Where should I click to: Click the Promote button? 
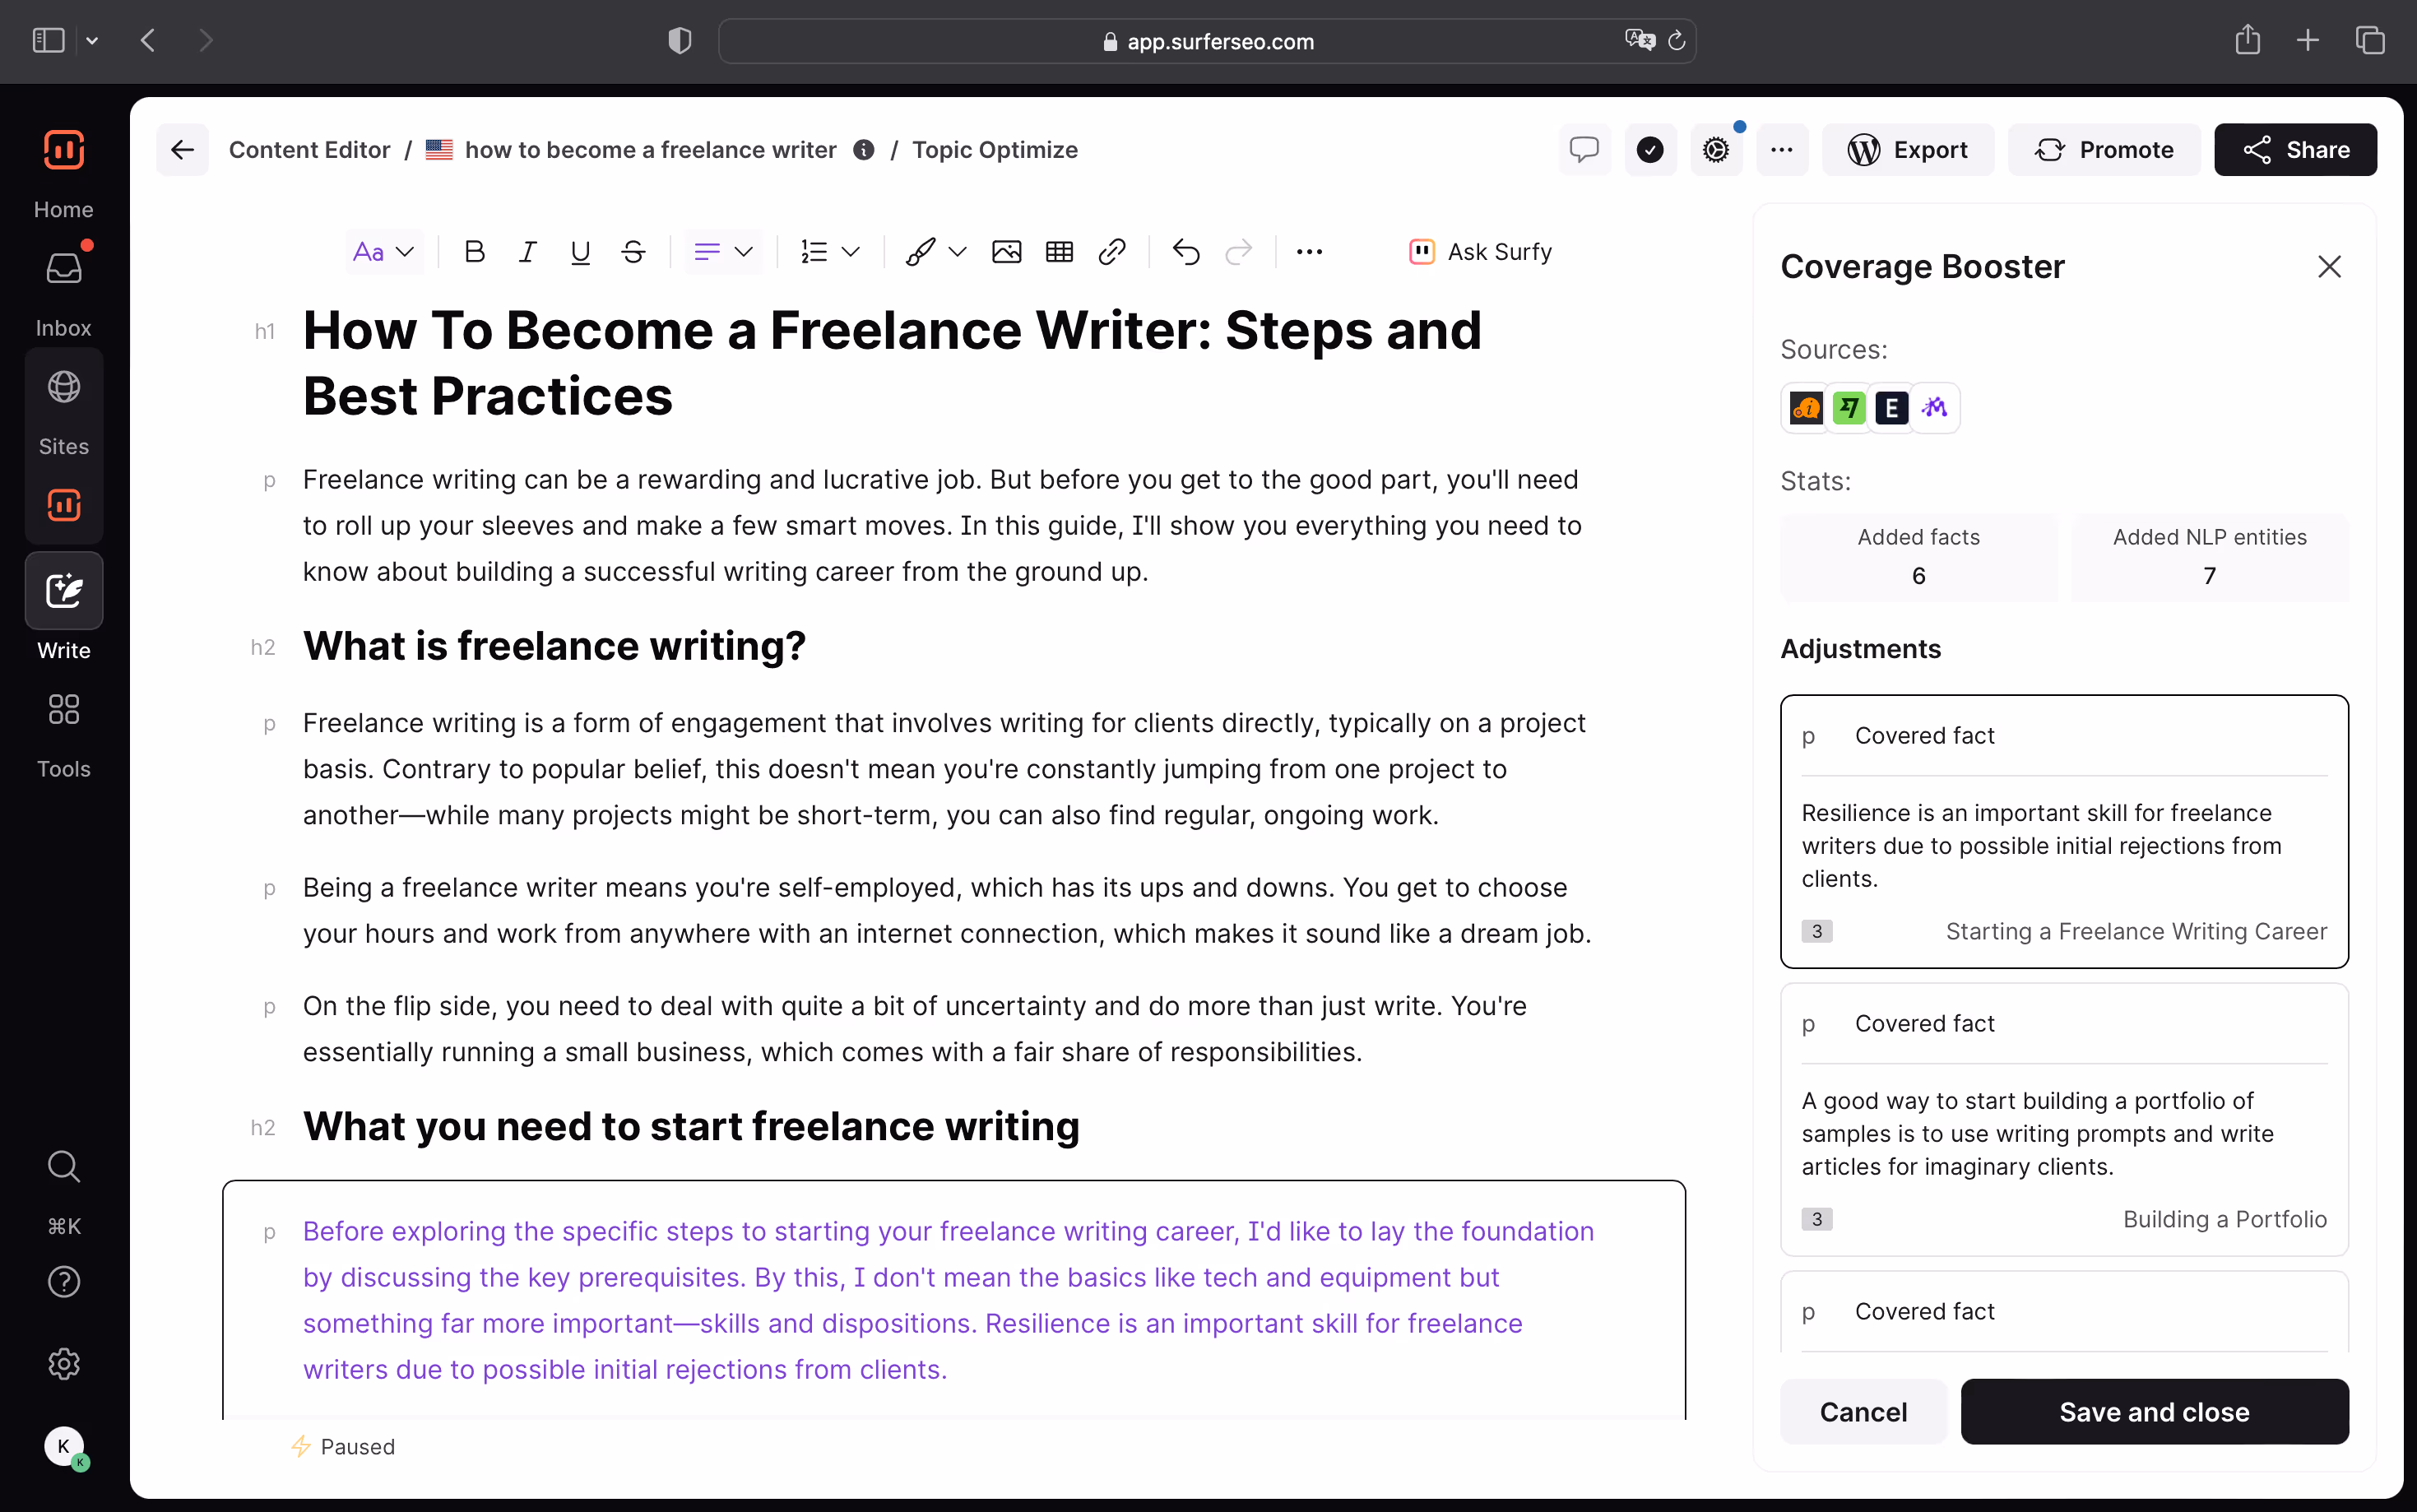click(x=2104, y=150)
